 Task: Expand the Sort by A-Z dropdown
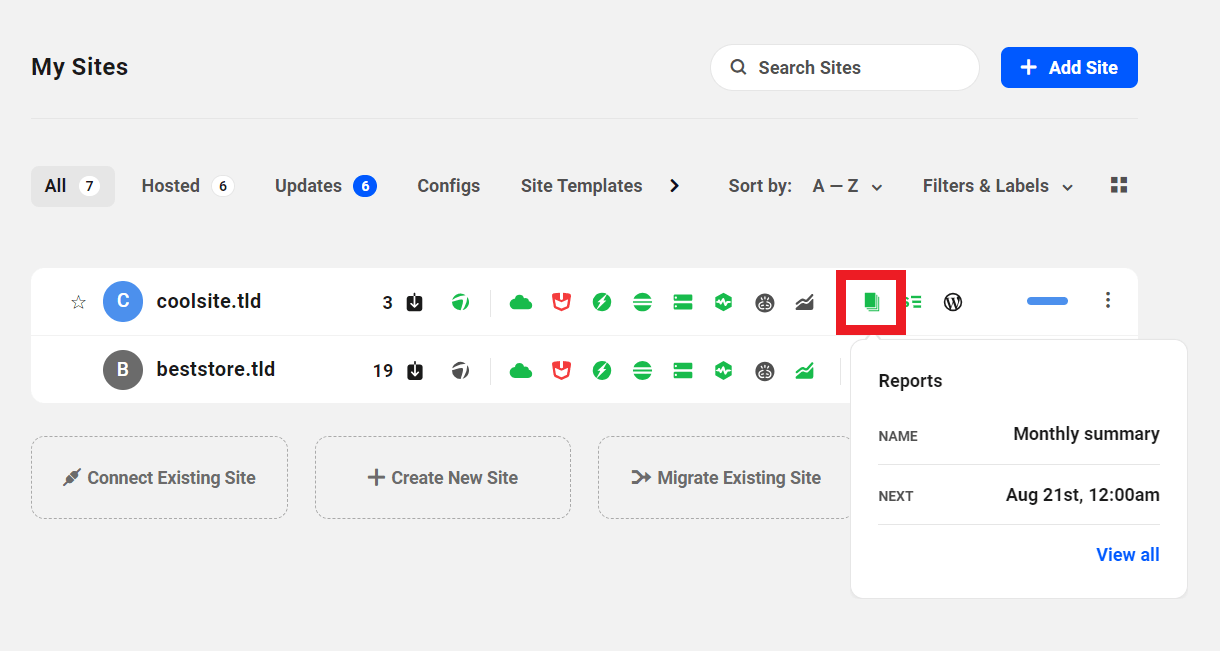[x=846, y=186]
